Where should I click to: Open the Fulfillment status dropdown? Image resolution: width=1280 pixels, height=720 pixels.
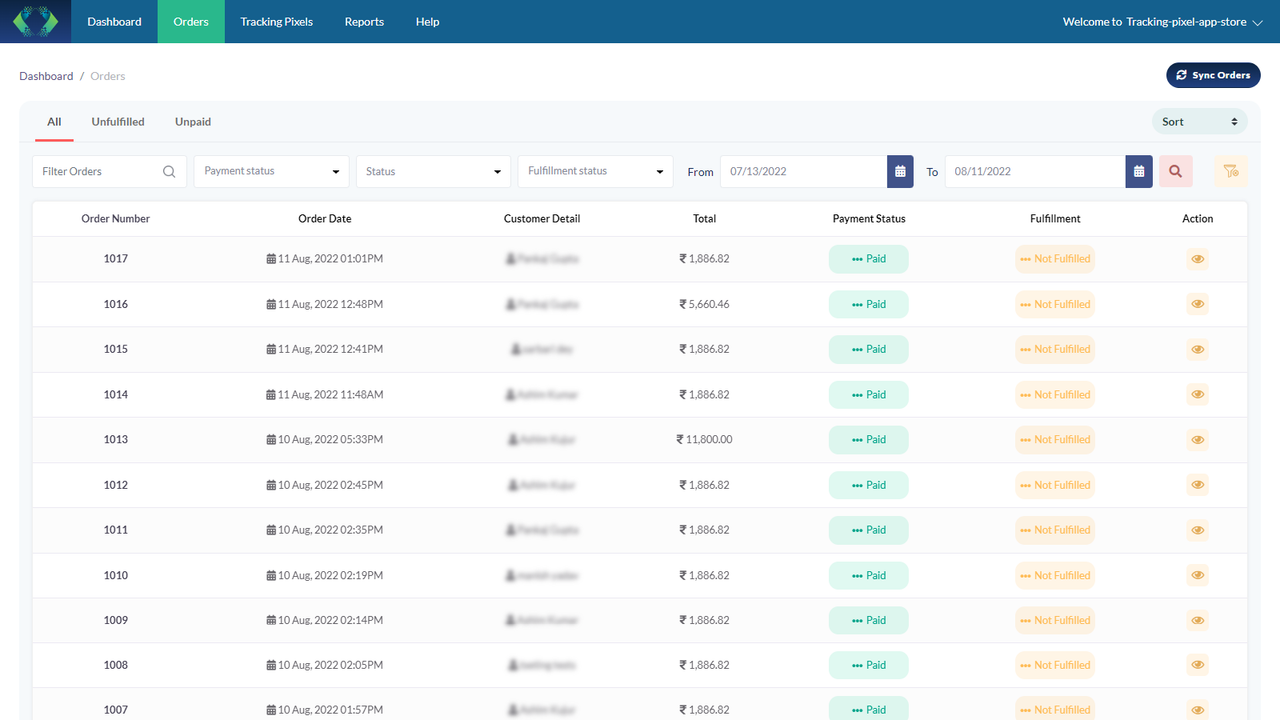click(x=595, y=171)
